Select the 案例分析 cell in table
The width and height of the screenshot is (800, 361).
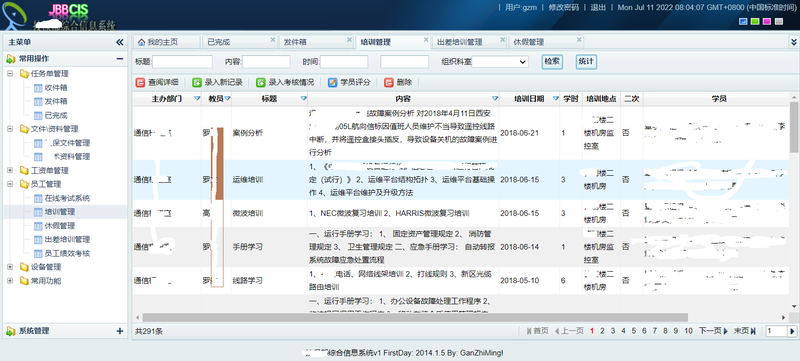point(269,133)
